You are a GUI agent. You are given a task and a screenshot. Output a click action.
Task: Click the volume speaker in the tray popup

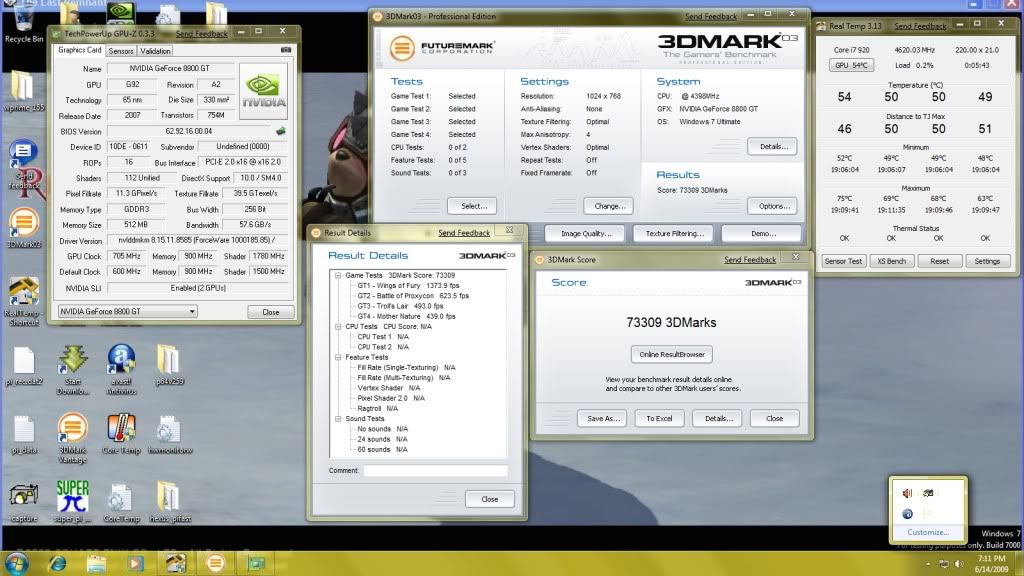pos(907,493)
